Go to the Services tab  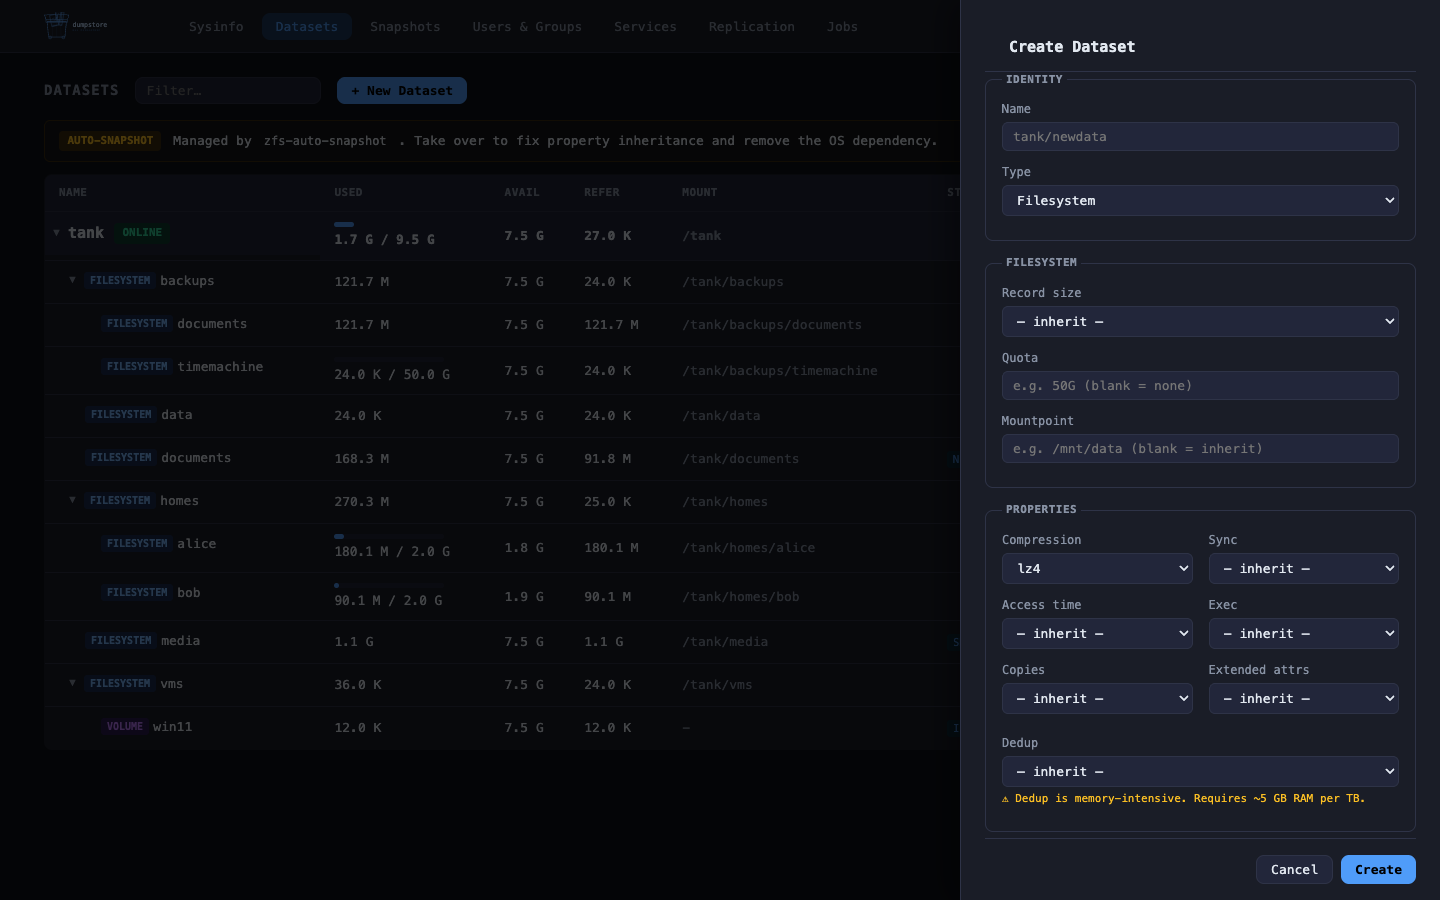pyautogui.click(x=645, y=26)
